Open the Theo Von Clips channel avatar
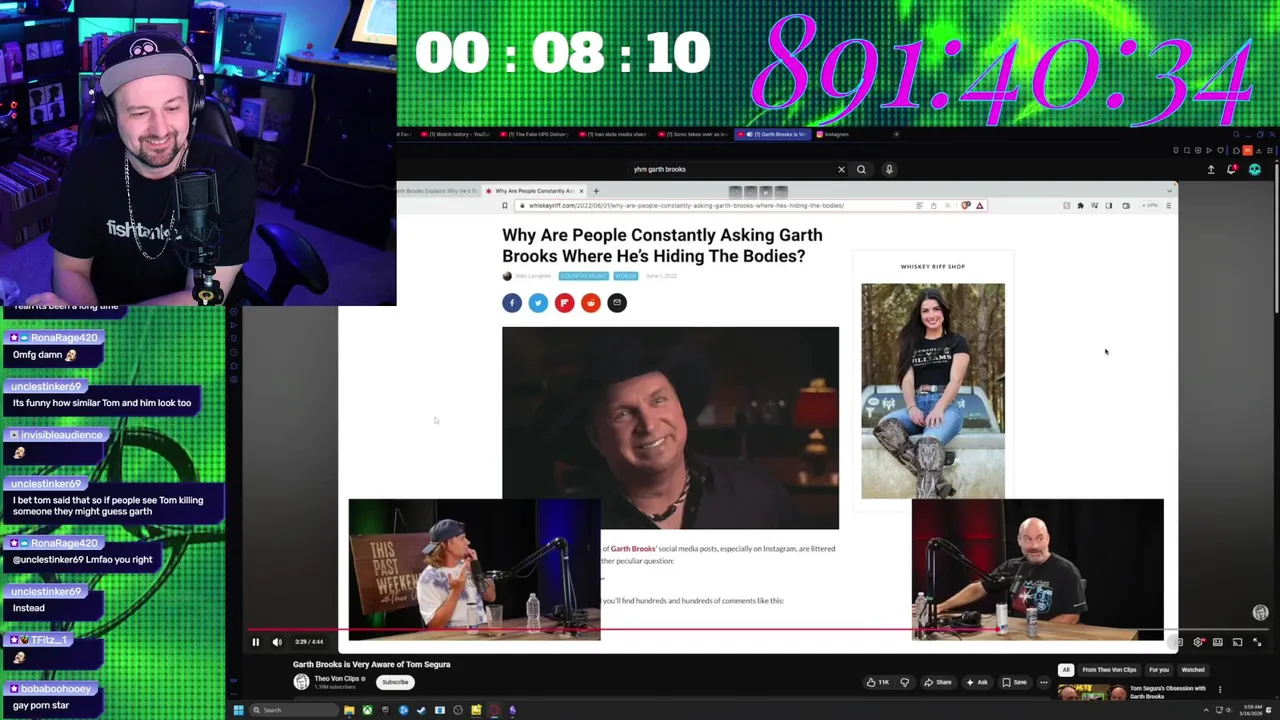Screen dimensions: 1280x720 pos(301,682)
